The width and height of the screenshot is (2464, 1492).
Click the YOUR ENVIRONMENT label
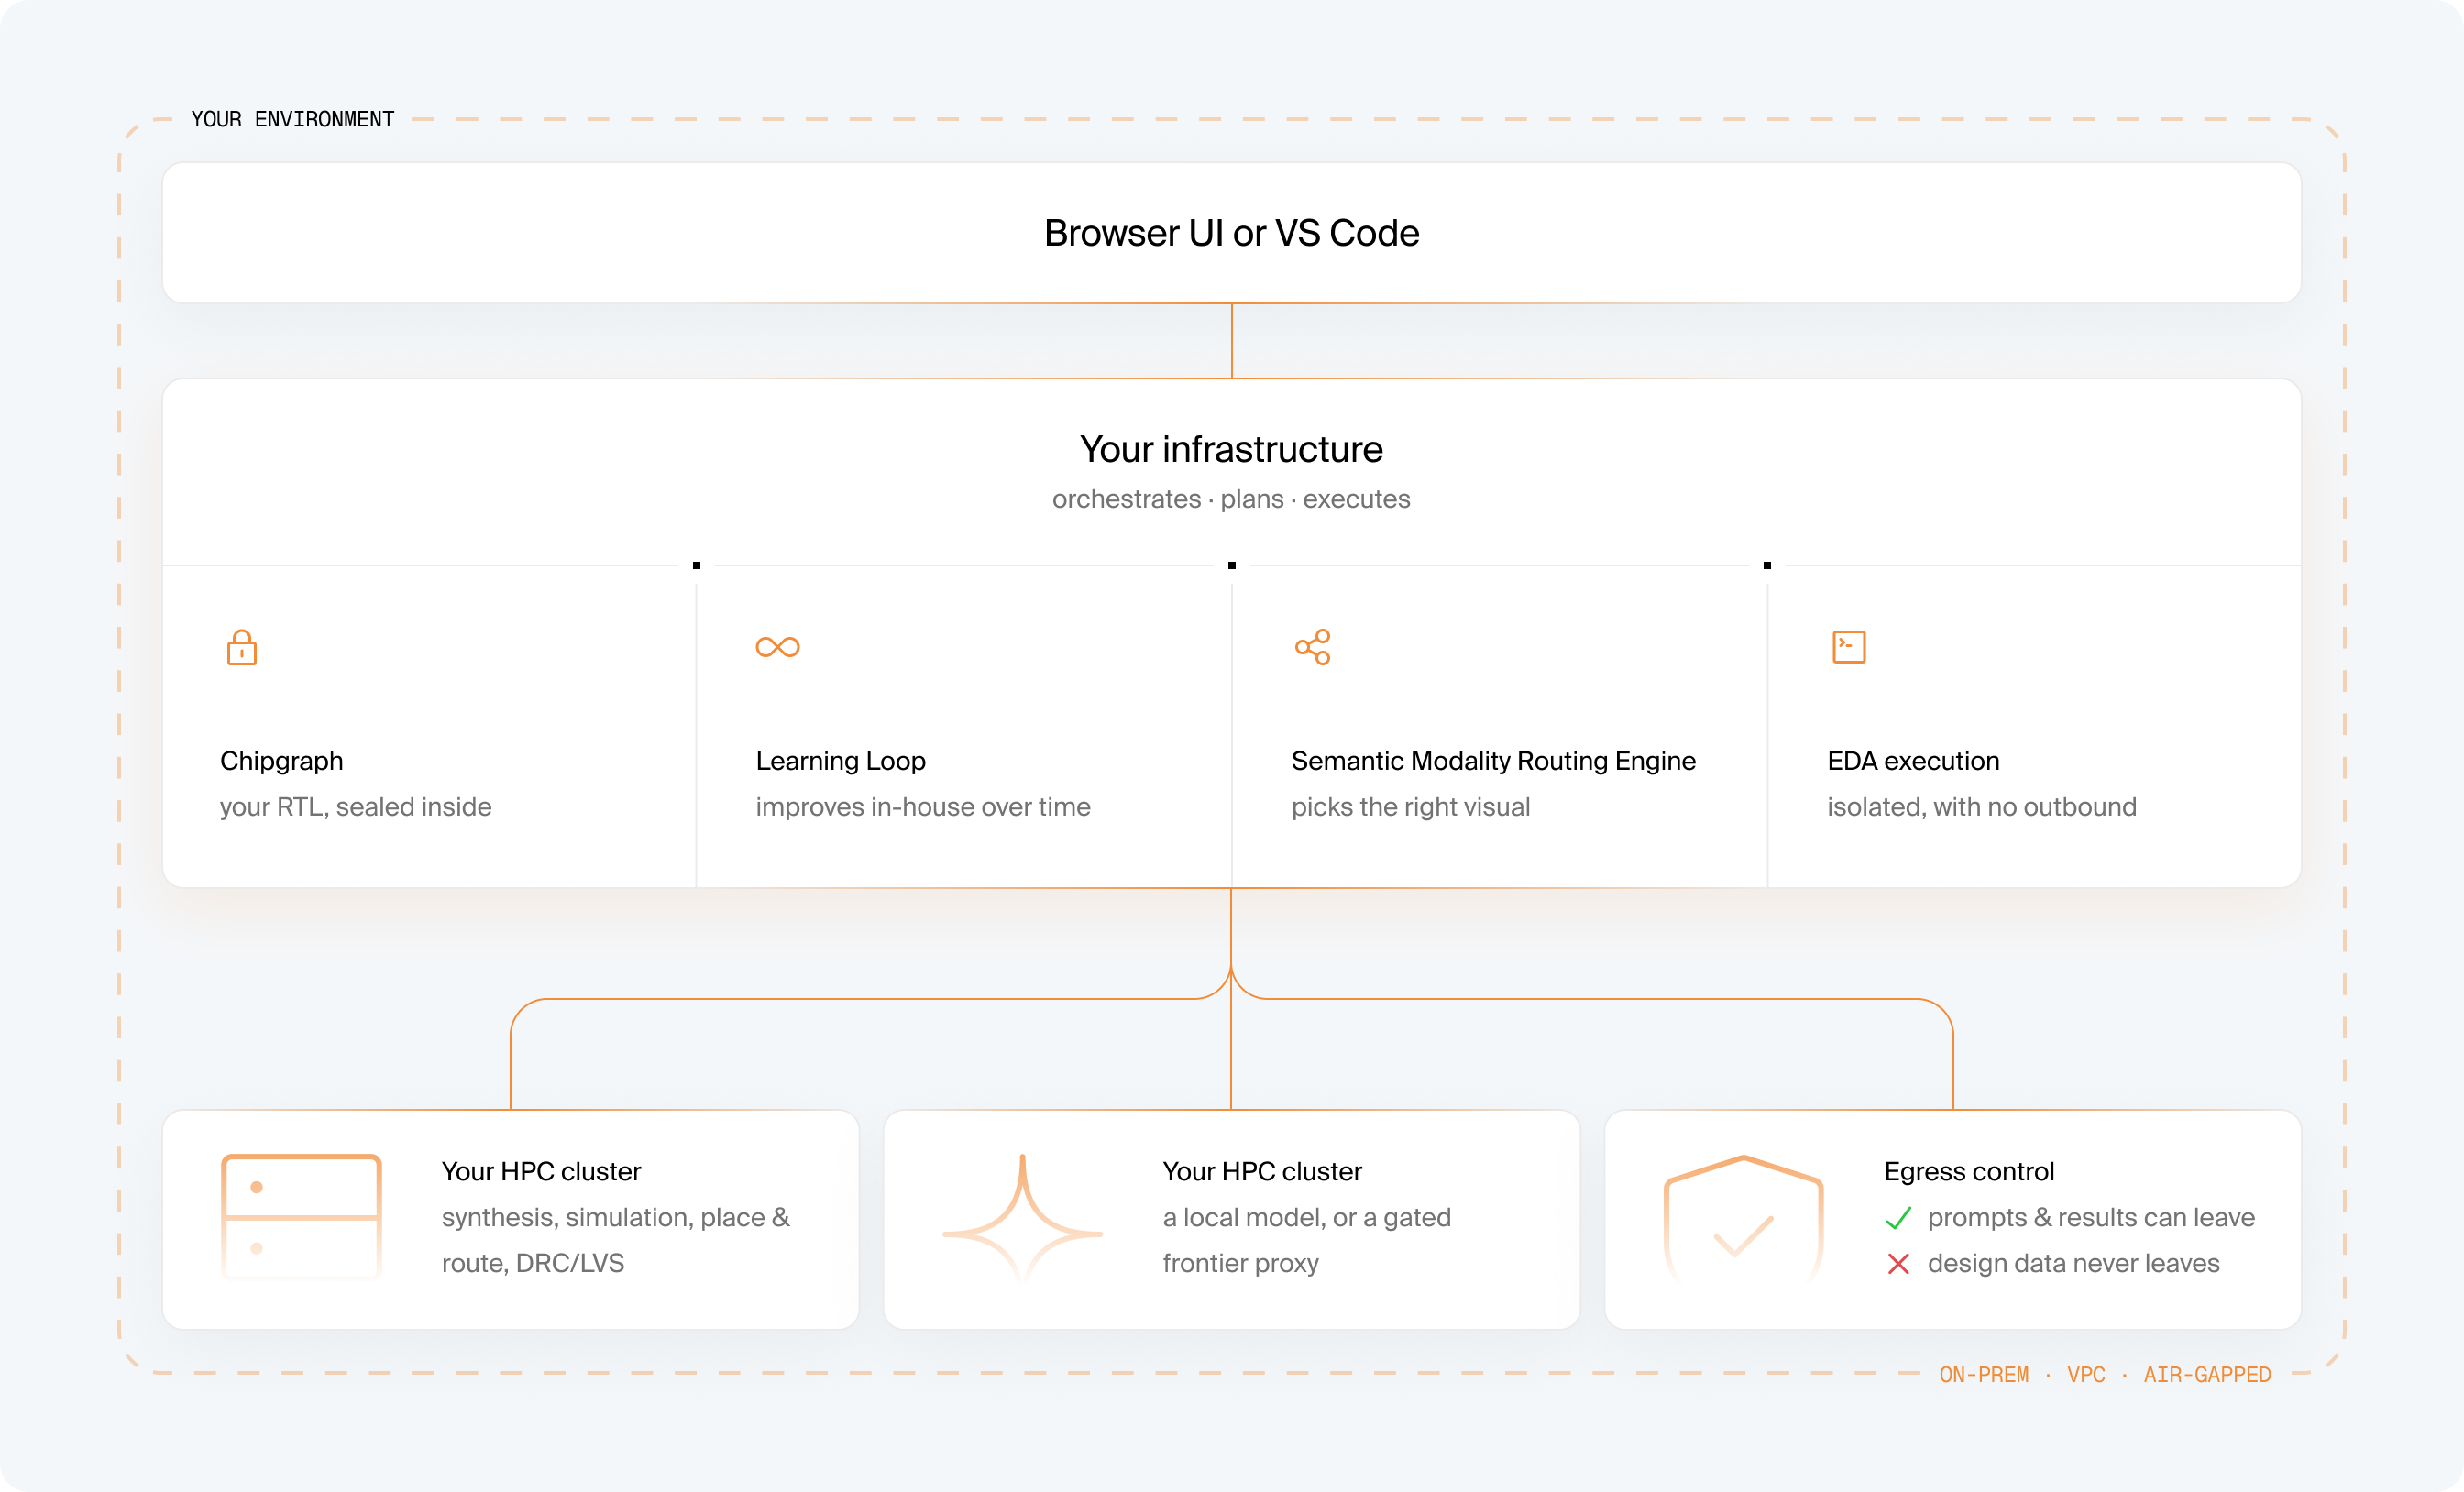[x=292, y=119]
